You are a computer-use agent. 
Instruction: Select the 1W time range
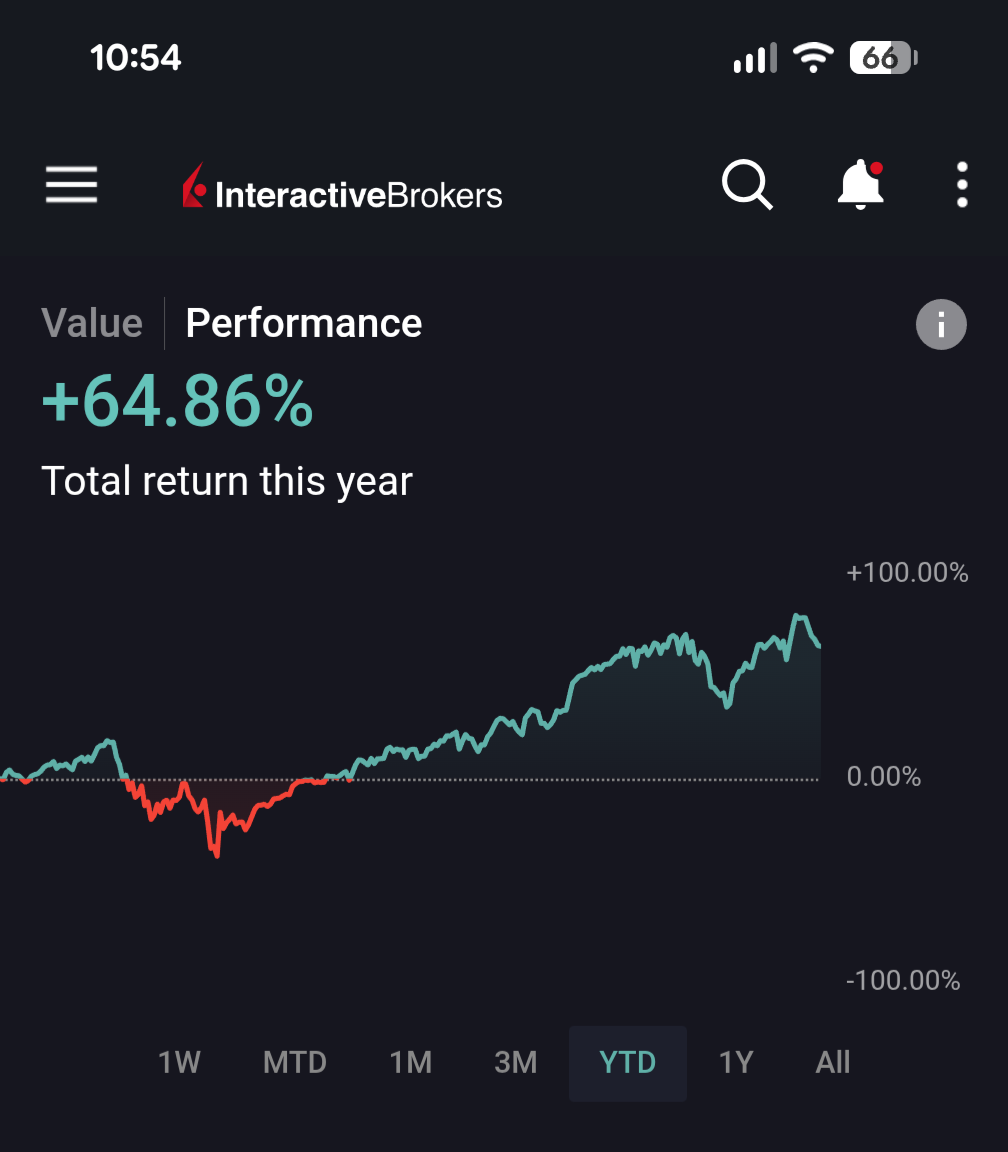(180, 1062)
